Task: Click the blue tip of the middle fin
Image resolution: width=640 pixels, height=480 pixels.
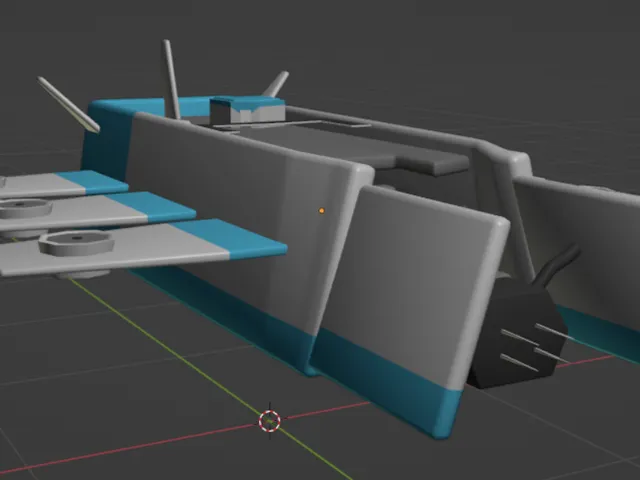Action: (158, 206)
